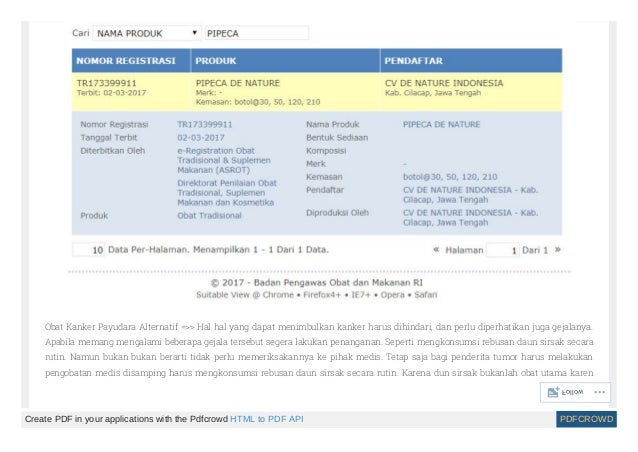Click the Diterbitkan Oleh label

[113, 151]
